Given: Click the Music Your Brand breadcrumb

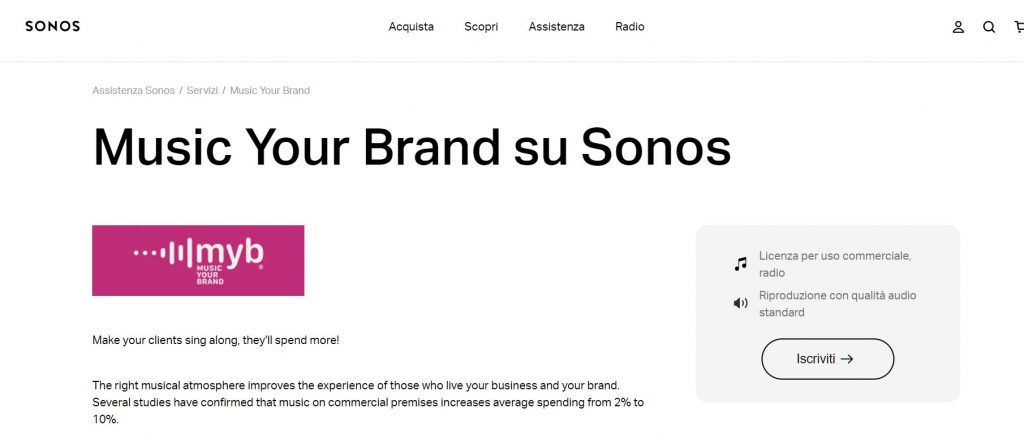Looking at the screenshot, I should pyautogui.click(x=270, y=90).
